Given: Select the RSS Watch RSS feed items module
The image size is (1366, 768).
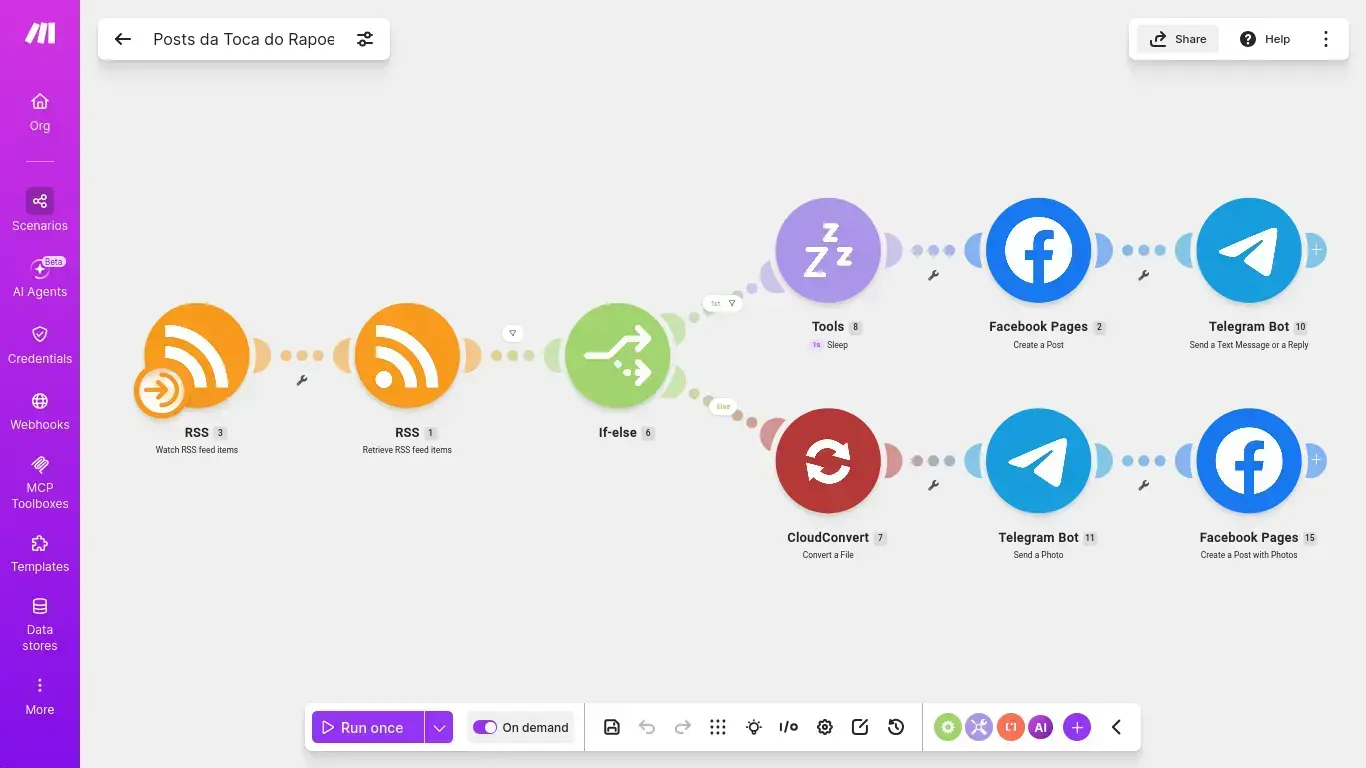Looking at the screenshot, I should (x=196, y=356).
